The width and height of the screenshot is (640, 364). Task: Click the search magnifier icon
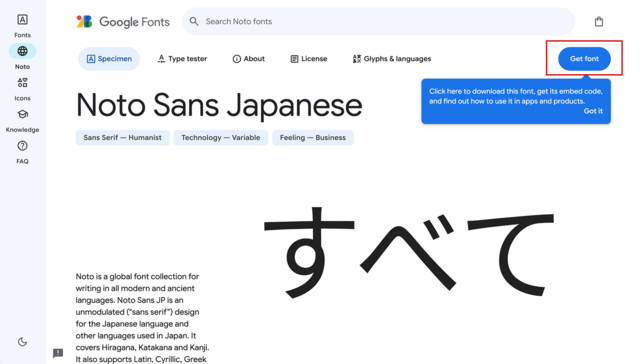tap(194, 22)
